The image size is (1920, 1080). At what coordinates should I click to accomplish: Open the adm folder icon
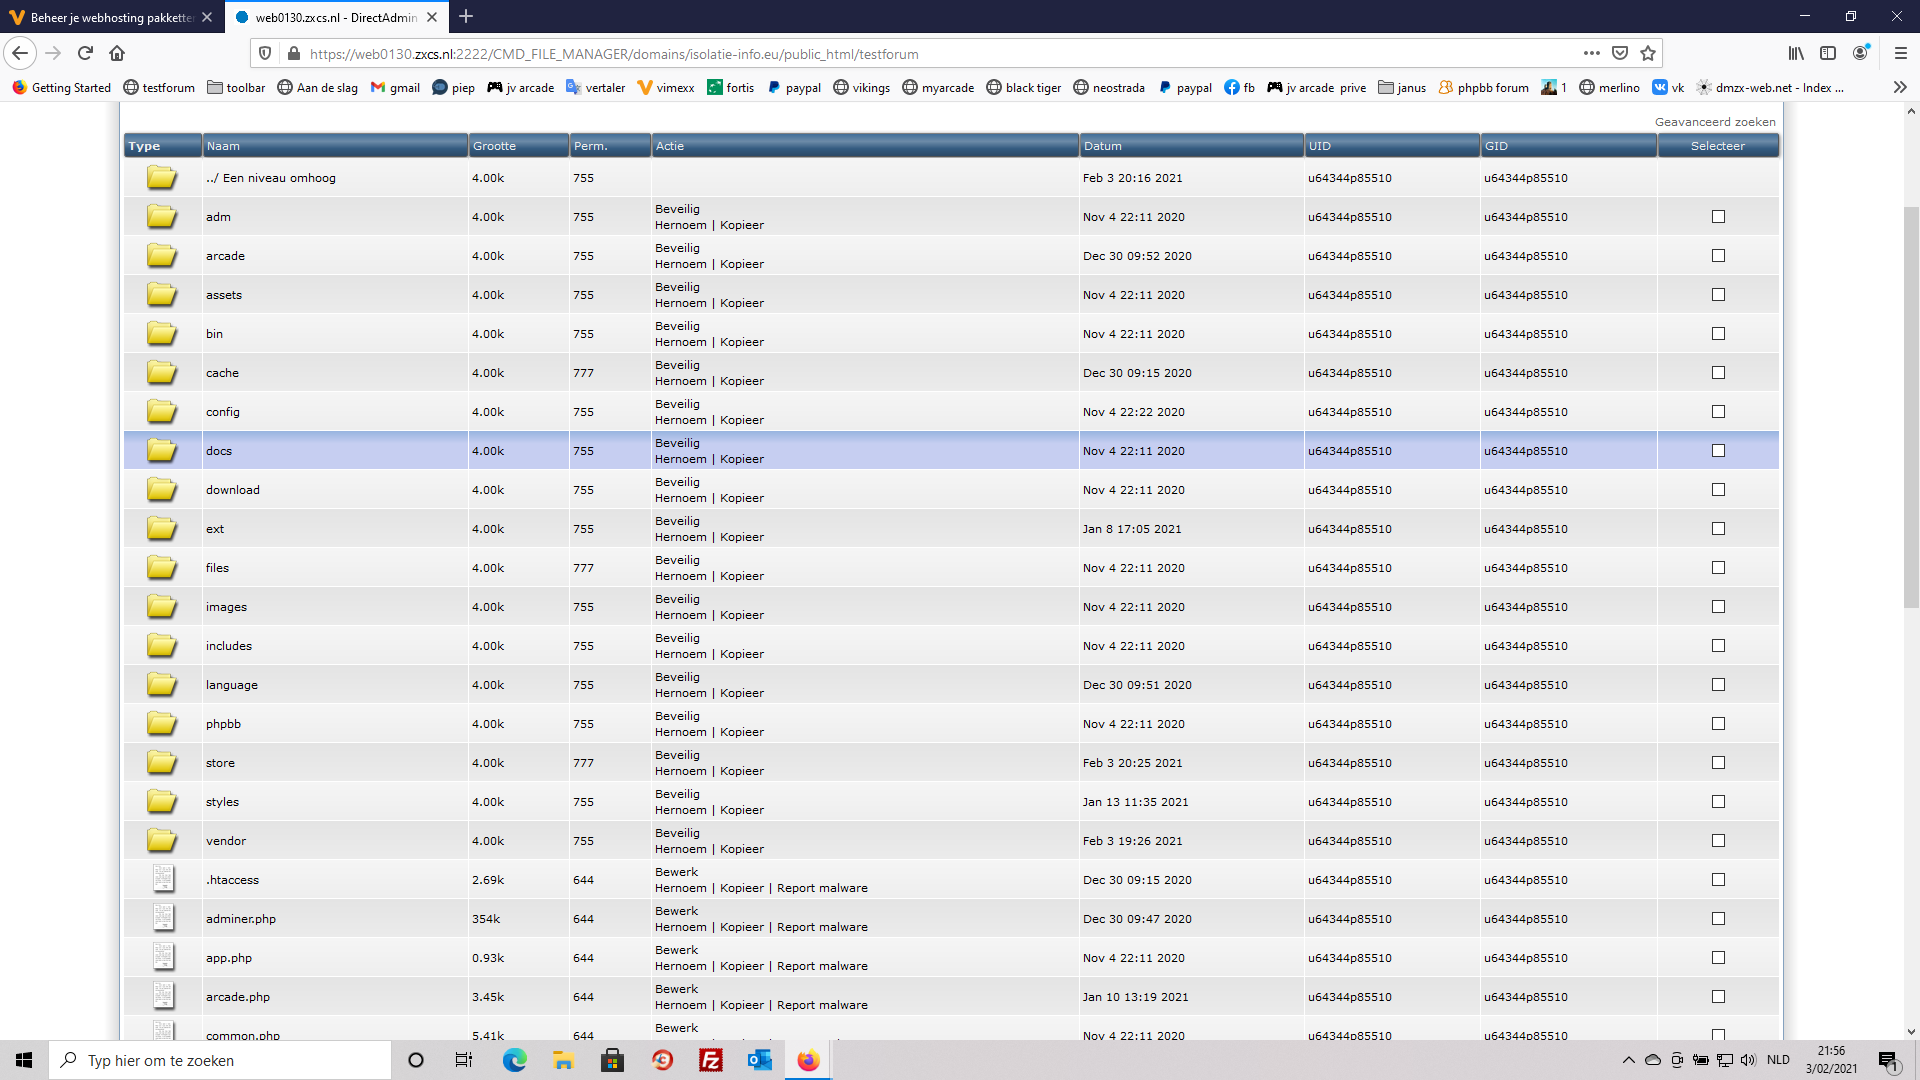161,216
